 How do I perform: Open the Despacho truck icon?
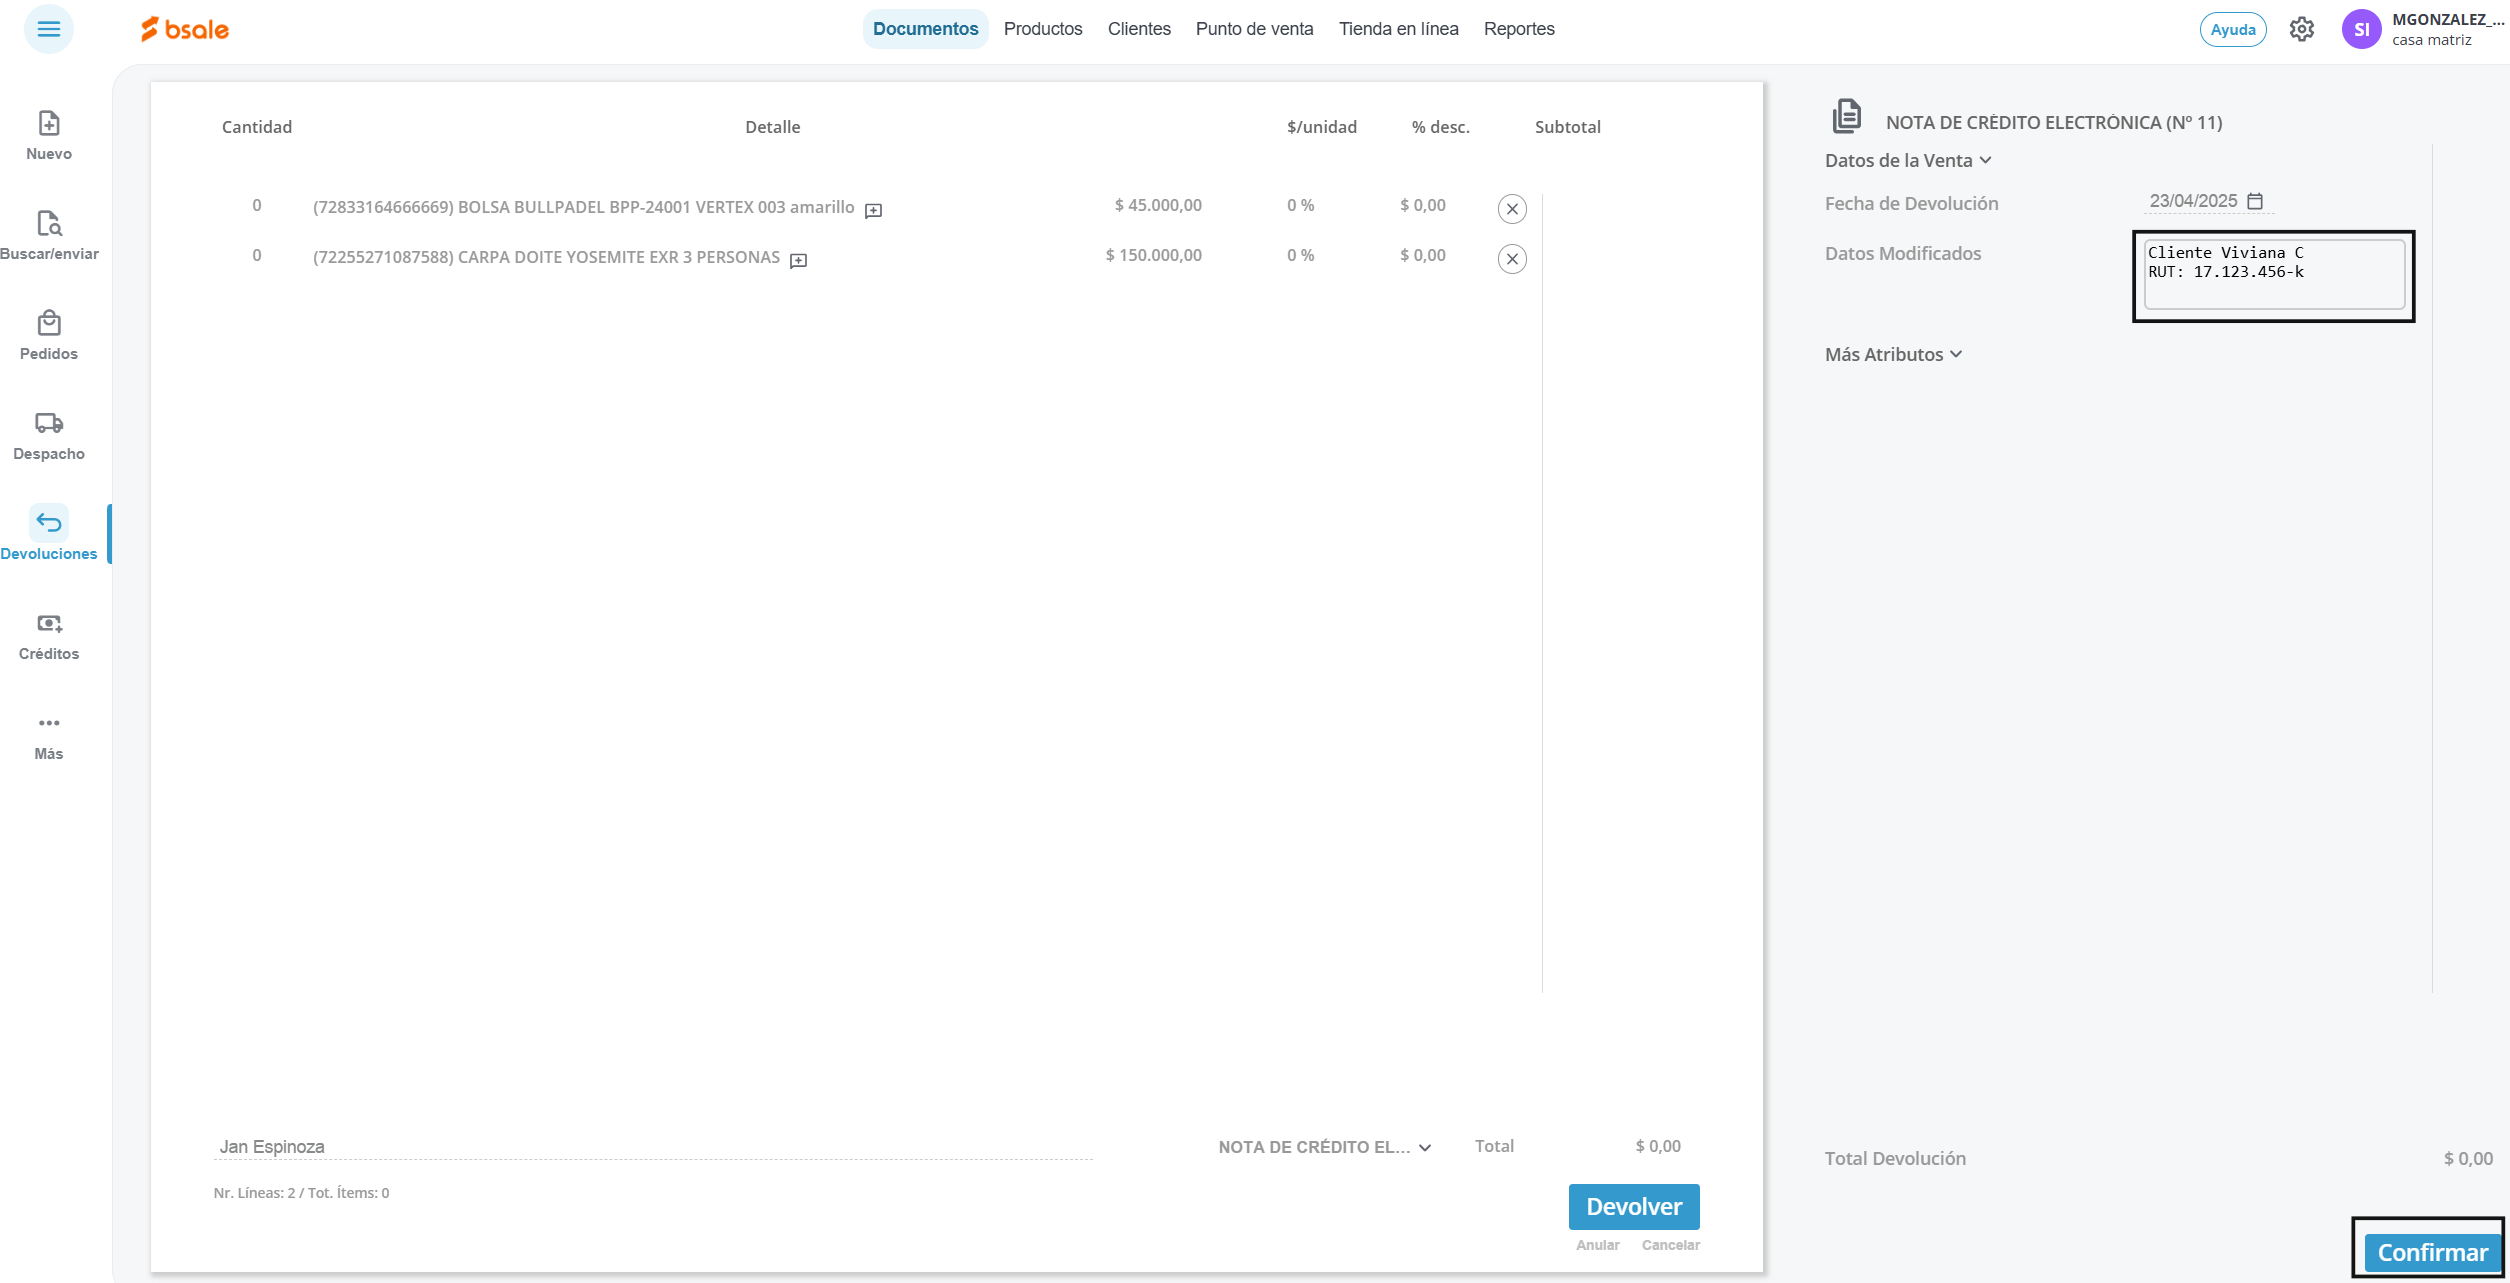pos(48,424)
